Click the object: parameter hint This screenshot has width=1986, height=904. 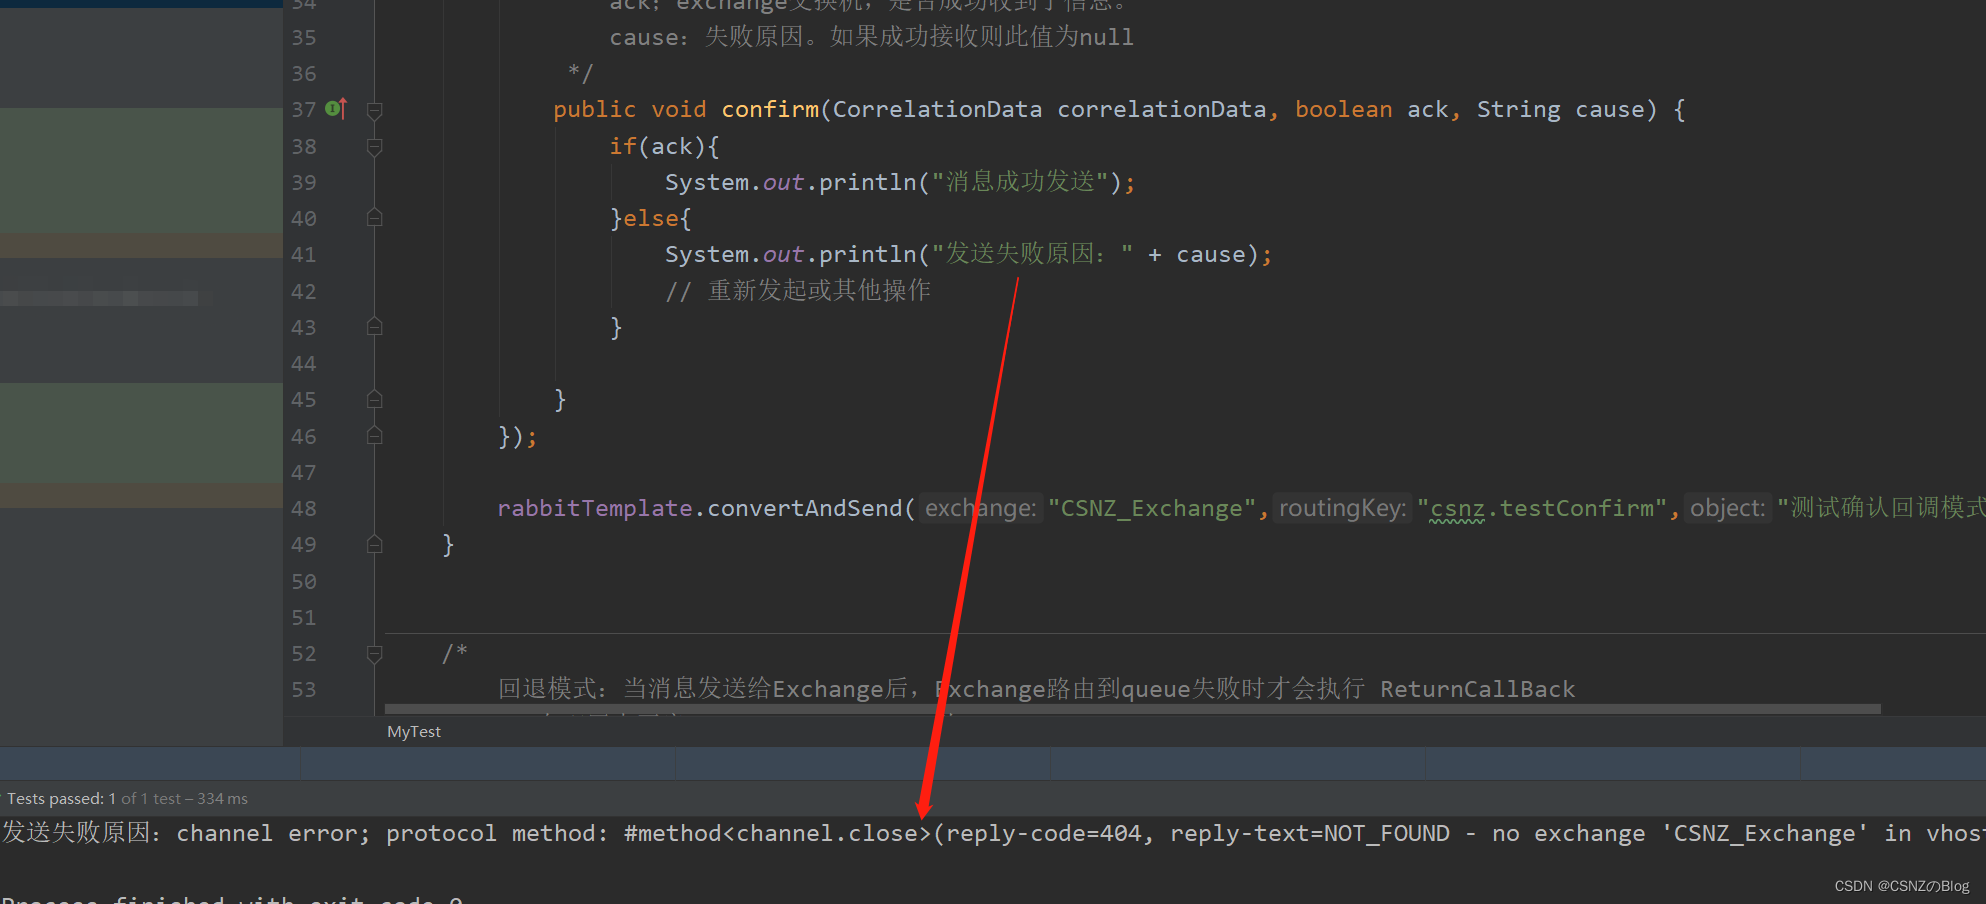[x=1727, y=509]
